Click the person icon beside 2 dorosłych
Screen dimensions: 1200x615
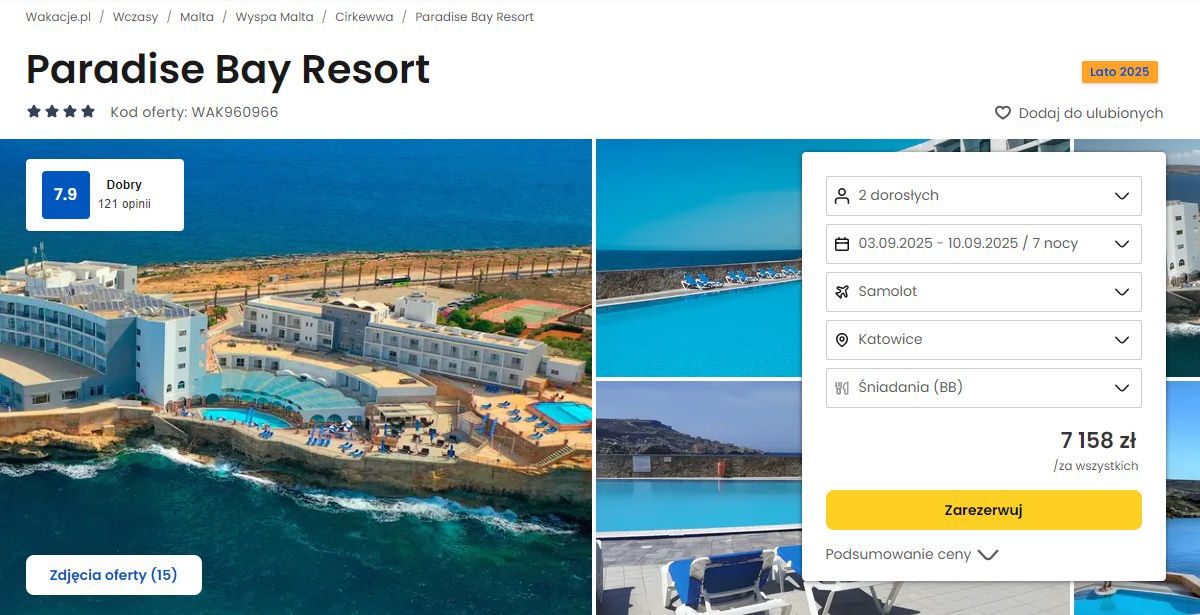[842, 196]
